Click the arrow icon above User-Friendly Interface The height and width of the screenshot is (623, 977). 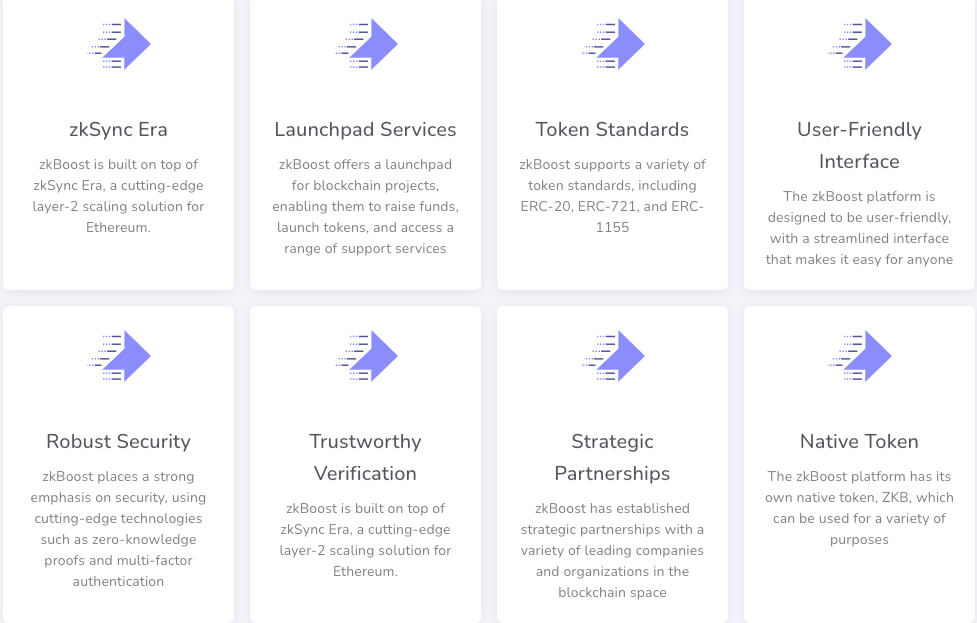pos(859,44)
